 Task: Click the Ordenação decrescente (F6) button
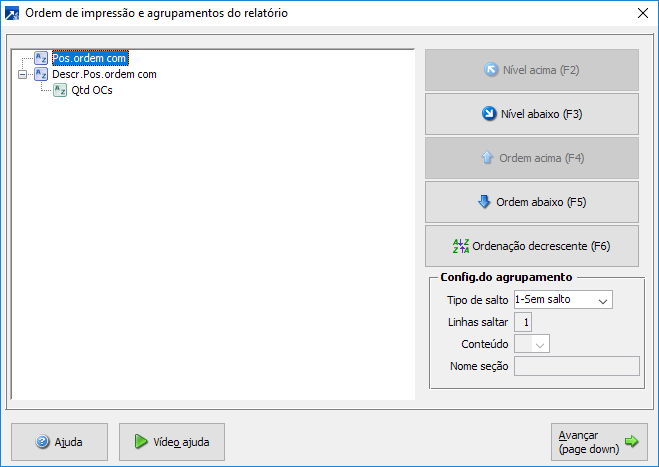coord(532,246)
